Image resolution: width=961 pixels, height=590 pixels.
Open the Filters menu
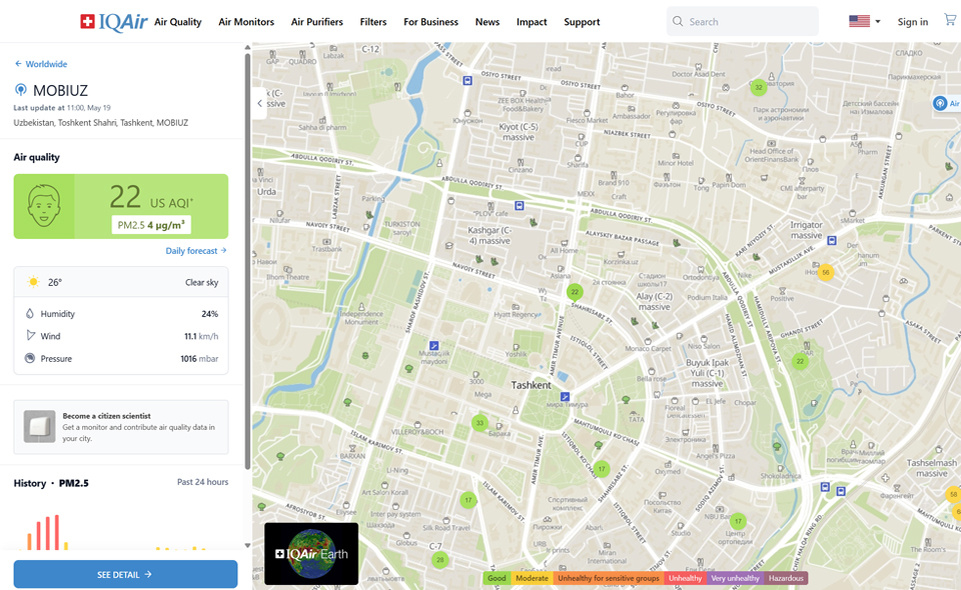pos(373,22)
